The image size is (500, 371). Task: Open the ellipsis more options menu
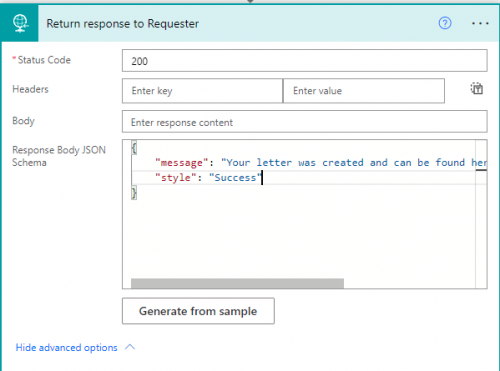(480, 24)
